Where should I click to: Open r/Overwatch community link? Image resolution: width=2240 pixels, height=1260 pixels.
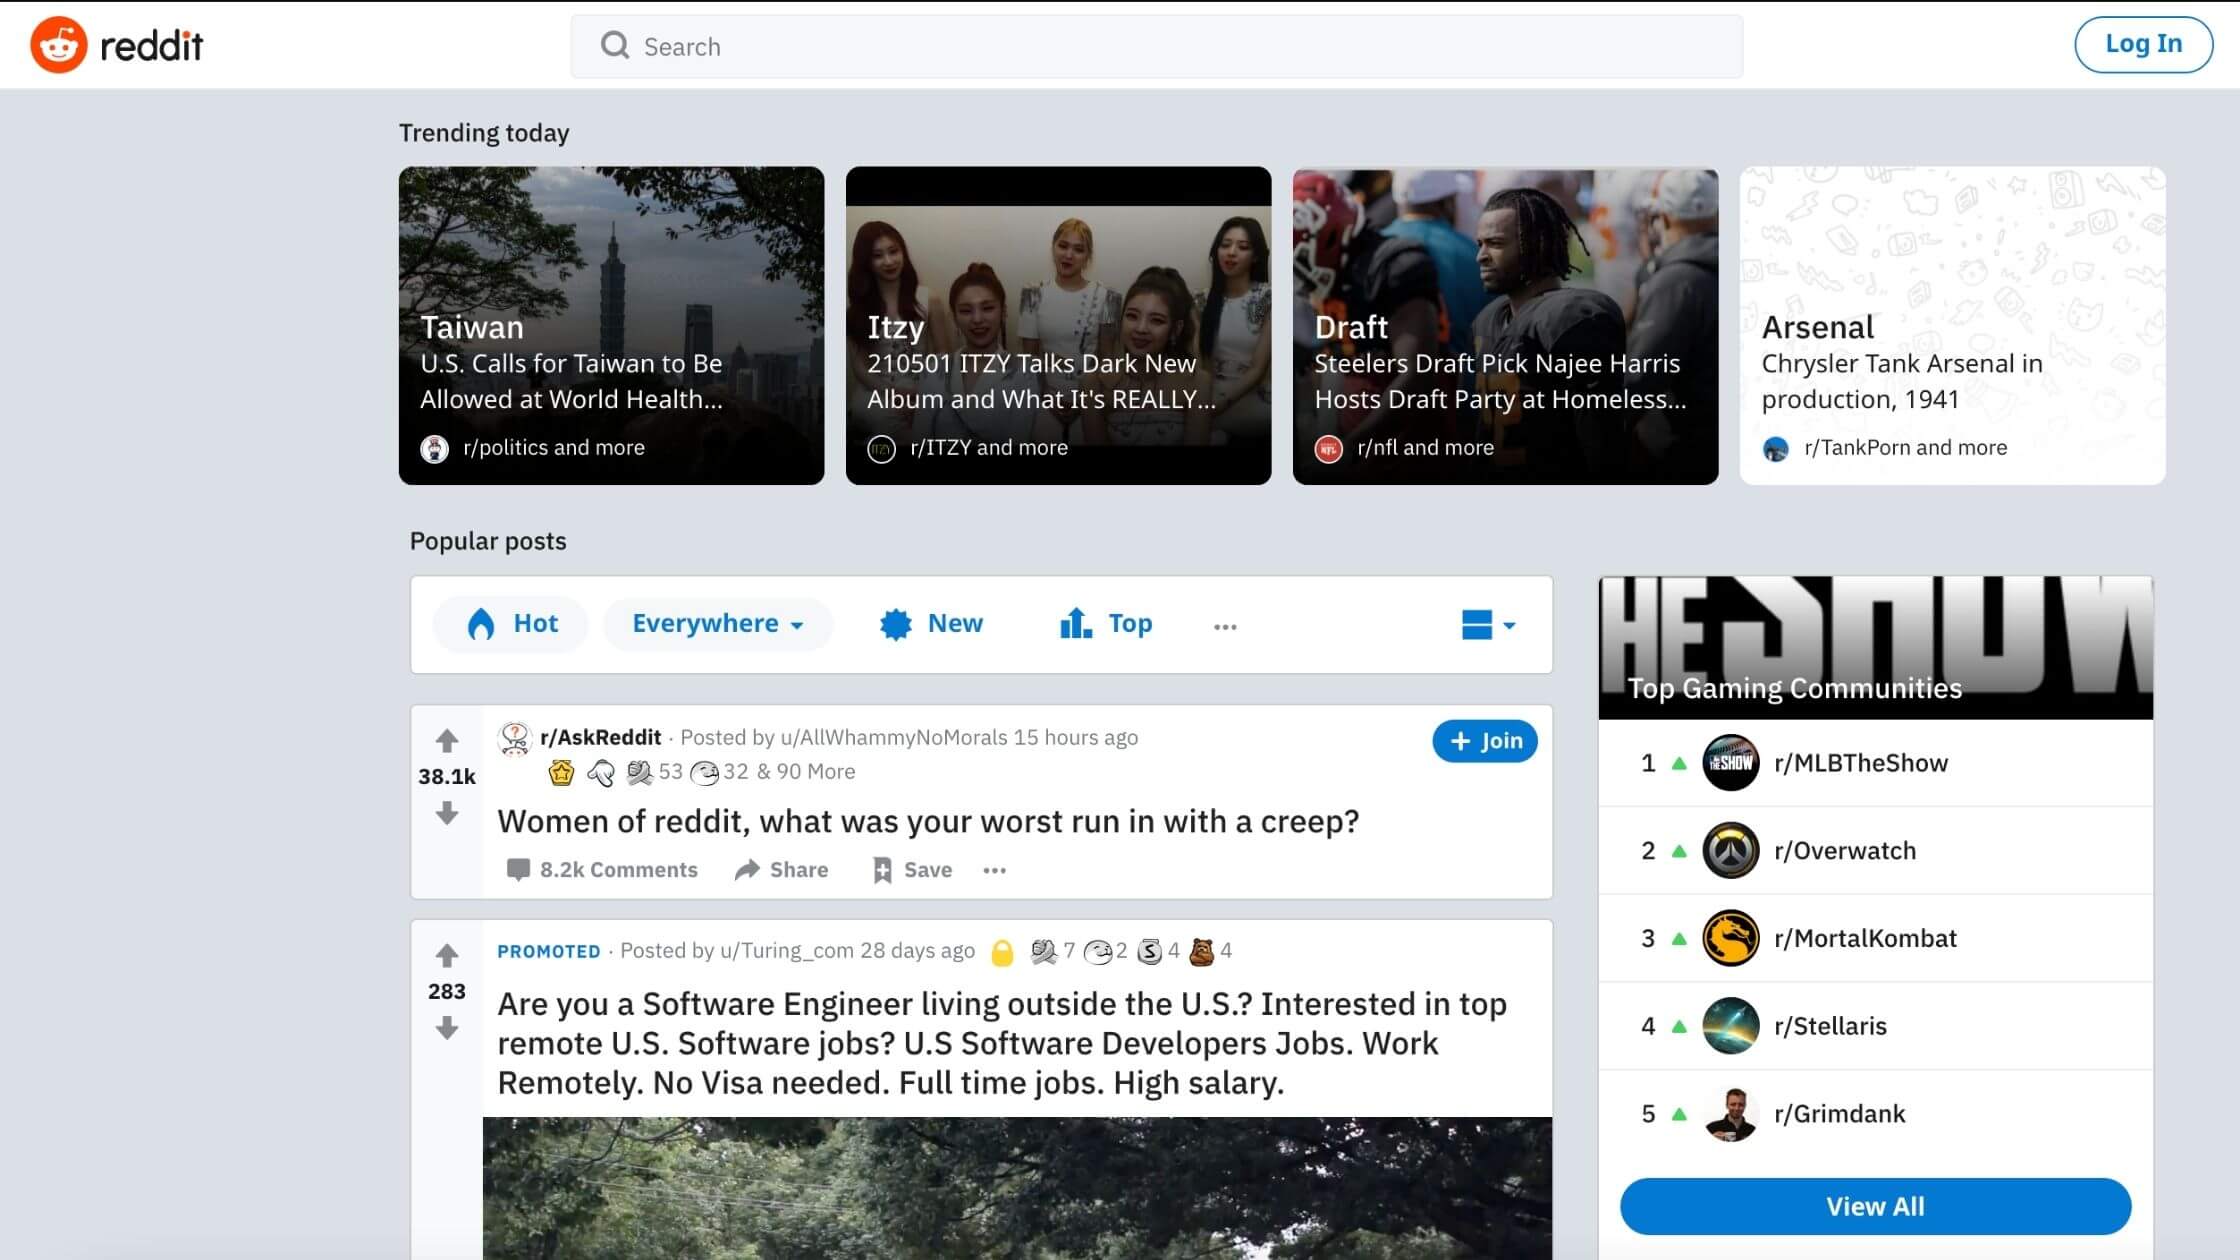pyautogui.click(x=1845, y=851)
